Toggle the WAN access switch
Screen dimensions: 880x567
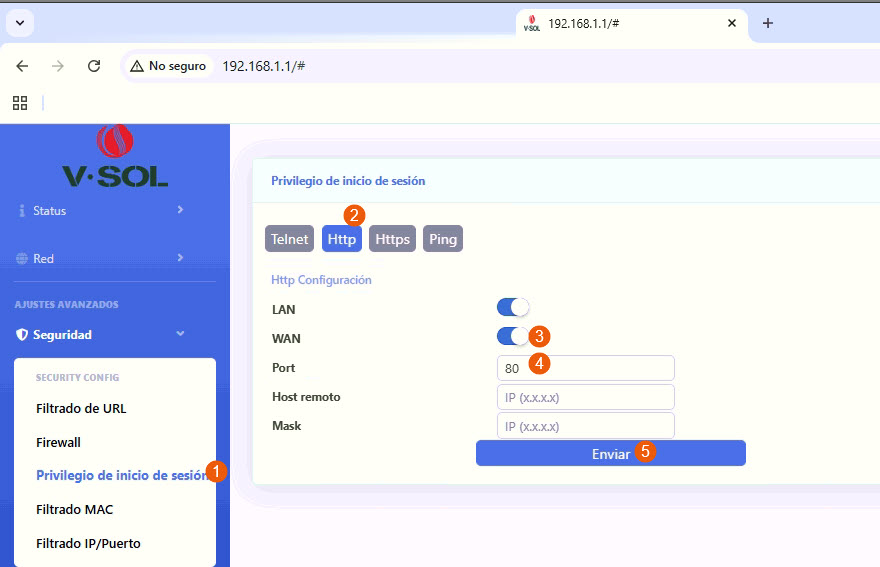pos(512,337)
